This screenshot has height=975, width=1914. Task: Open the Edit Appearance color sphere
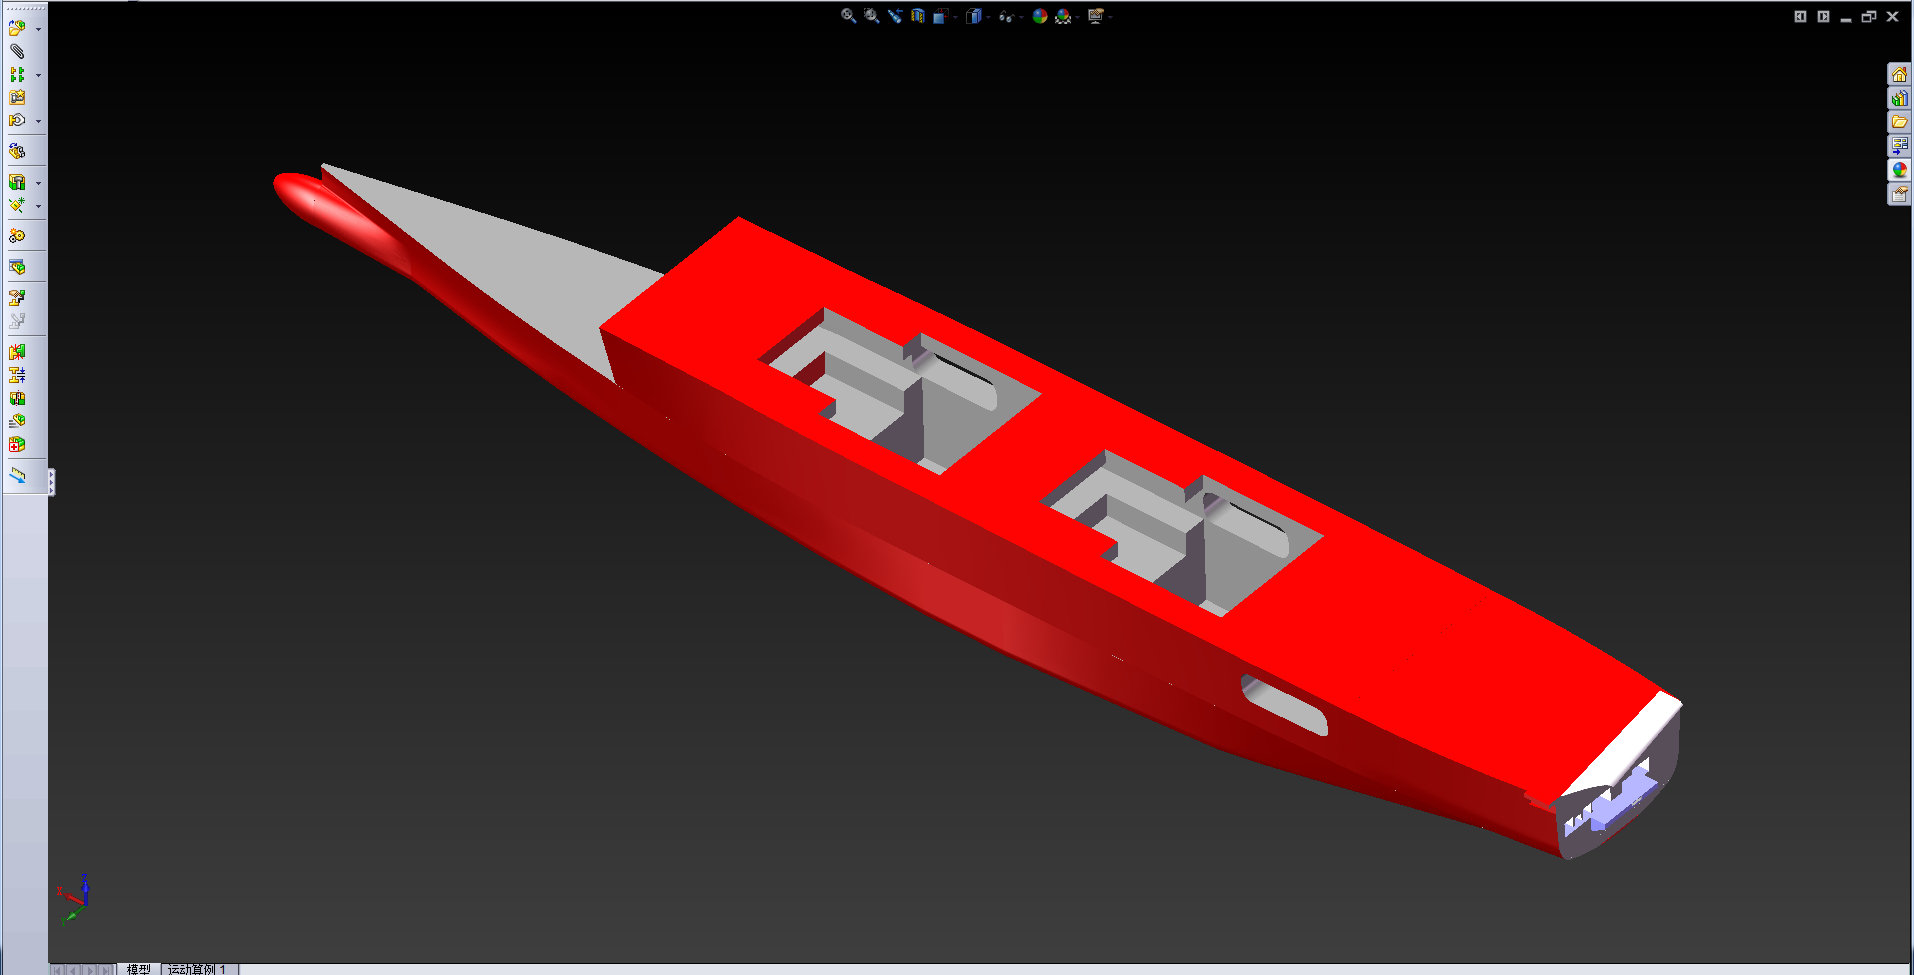1040,16
